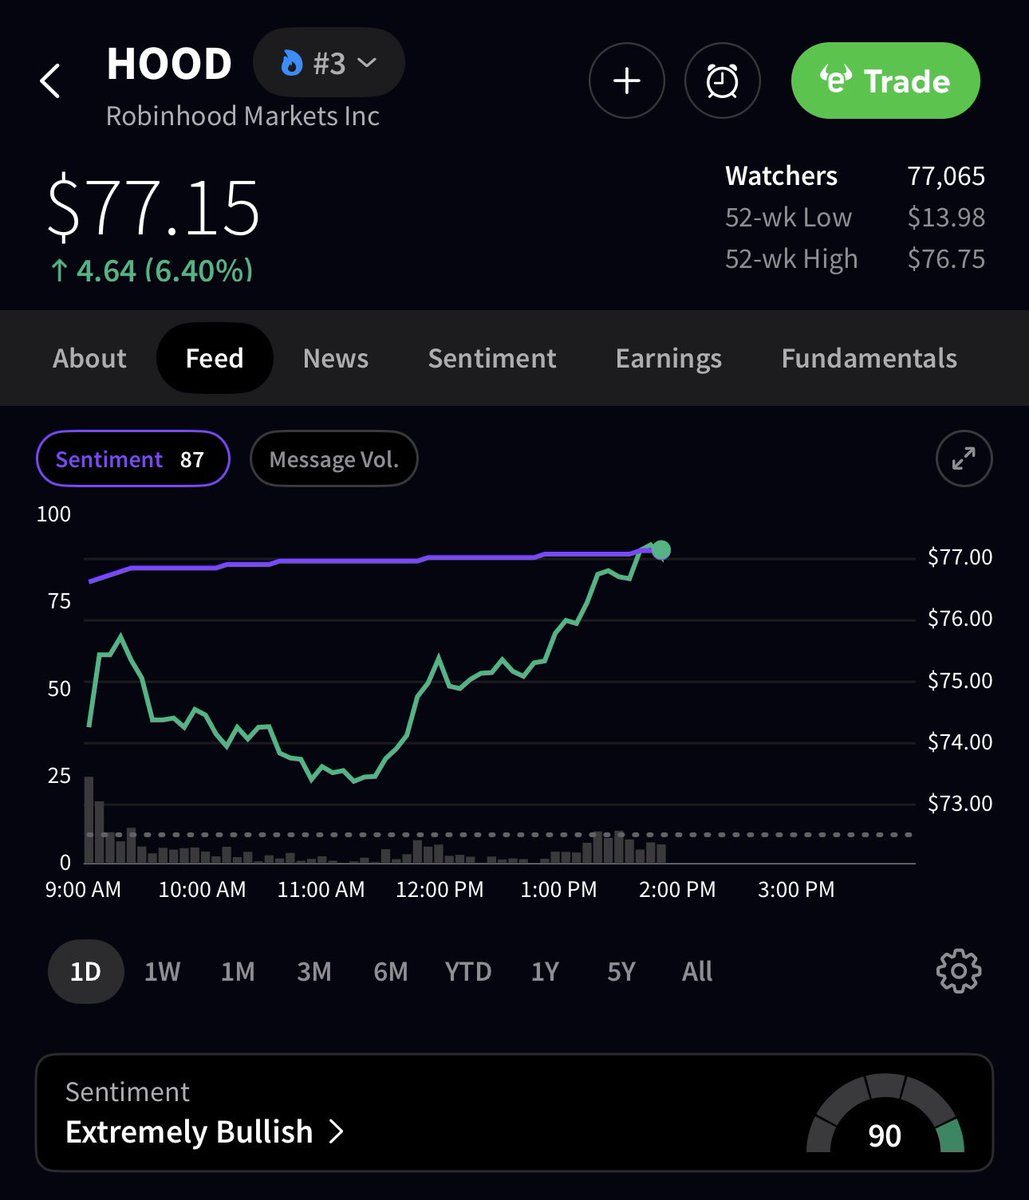Expand the chart to full screen
This screenshot has height=1200, width=1029.
964,459
